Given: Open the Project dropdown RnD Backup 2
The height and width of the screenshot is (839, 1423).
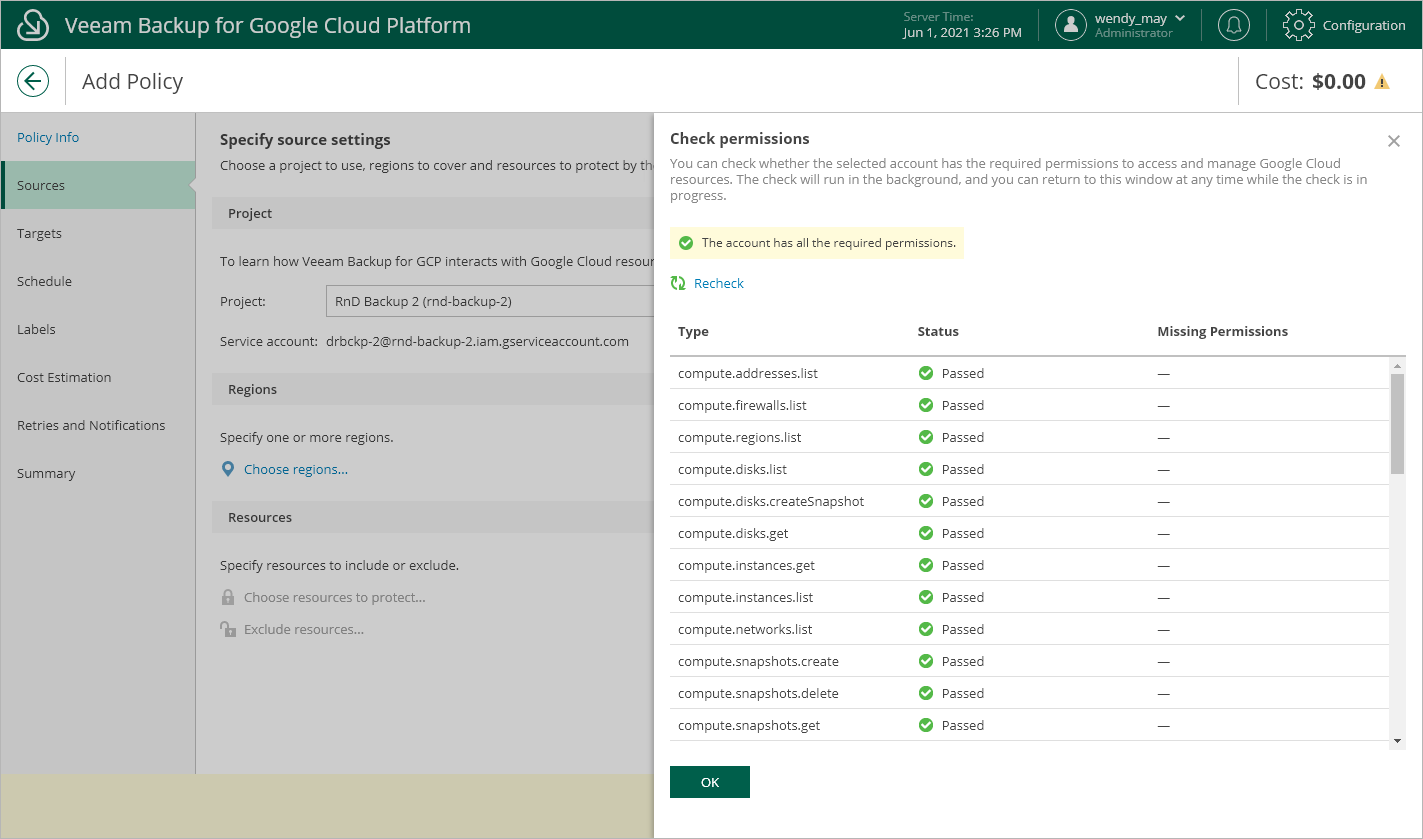Looking at the screenshot, I should pos(490,301).
